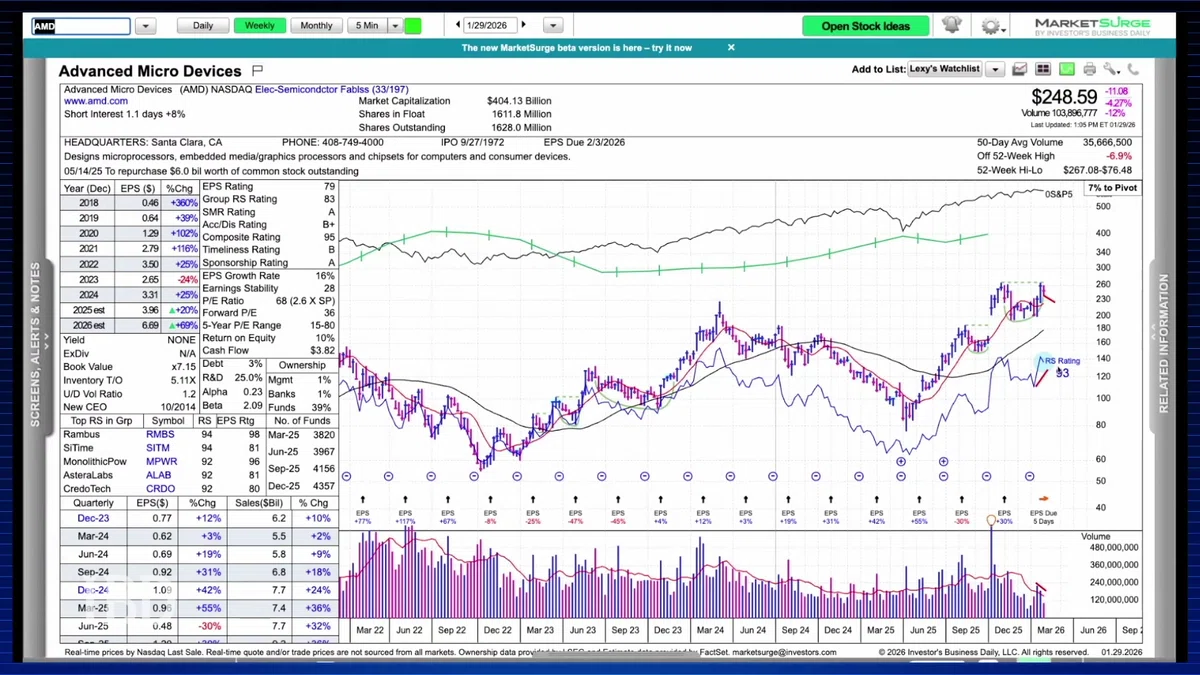Viewport: 1200px width, 675px height.
Task: Visit the www.amd.com website link
Action: click(x=96, y=101)
